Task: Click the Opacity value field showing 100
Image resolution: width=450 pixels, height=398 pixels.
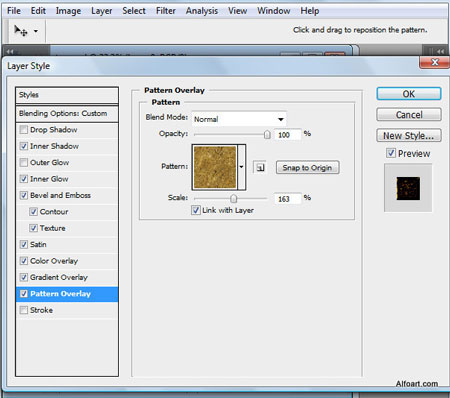Action: (288, 135)
